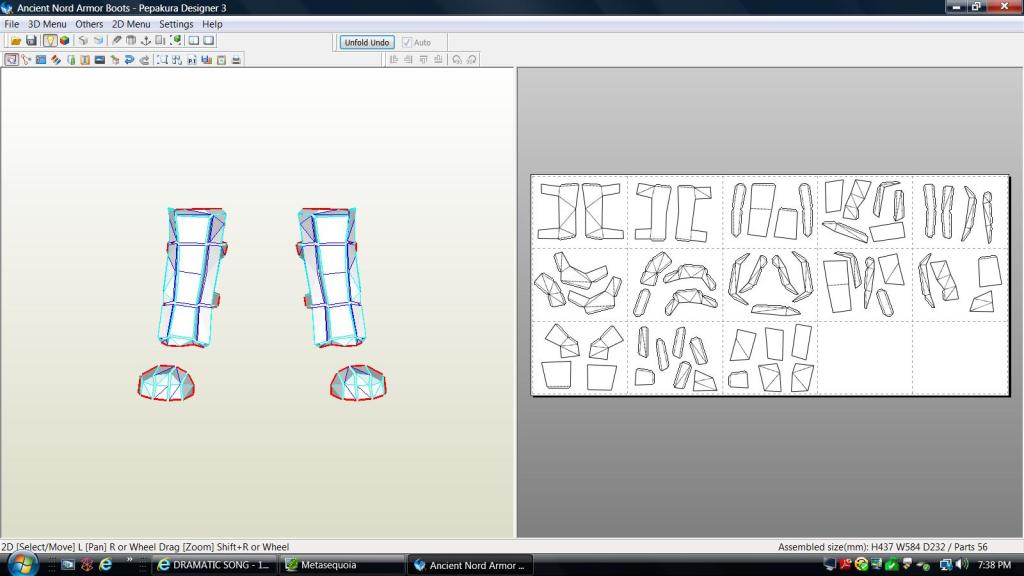1024x576 pixels.
Task: Open Internet Explorer quick launch icon
Action: coord(105,564)
